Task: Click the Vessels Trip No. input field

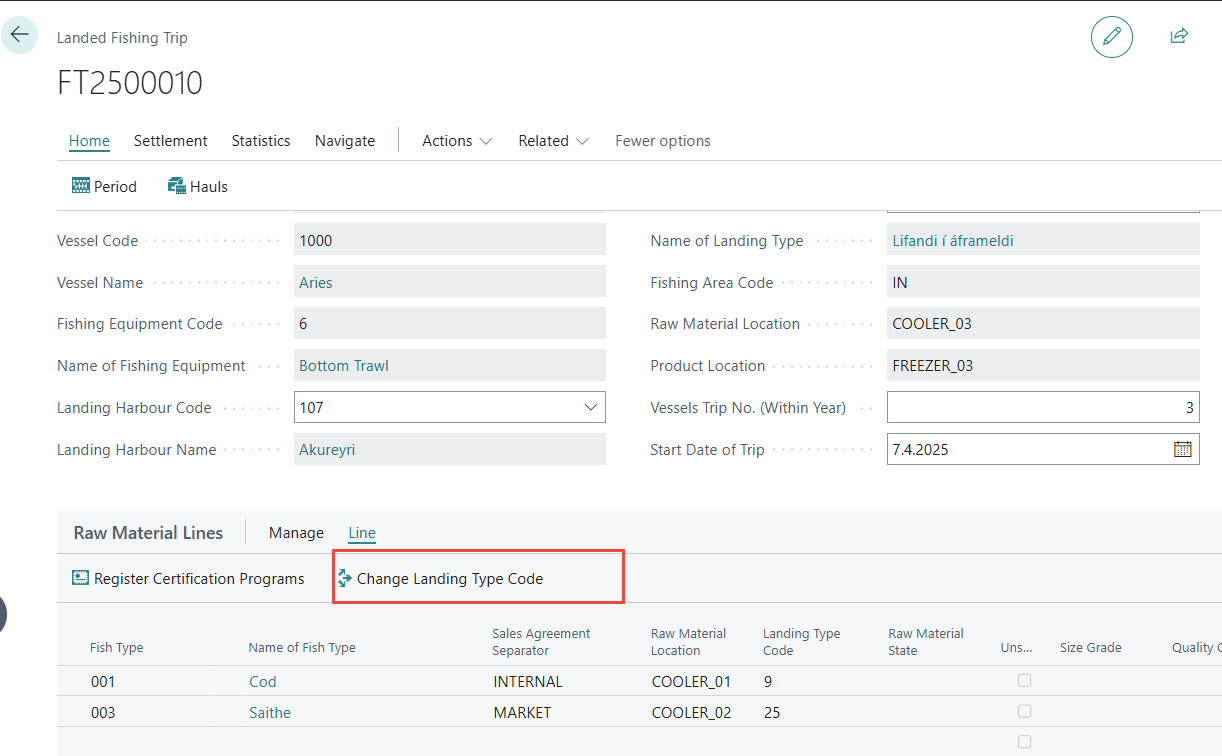Action: tap(1042, 408)
